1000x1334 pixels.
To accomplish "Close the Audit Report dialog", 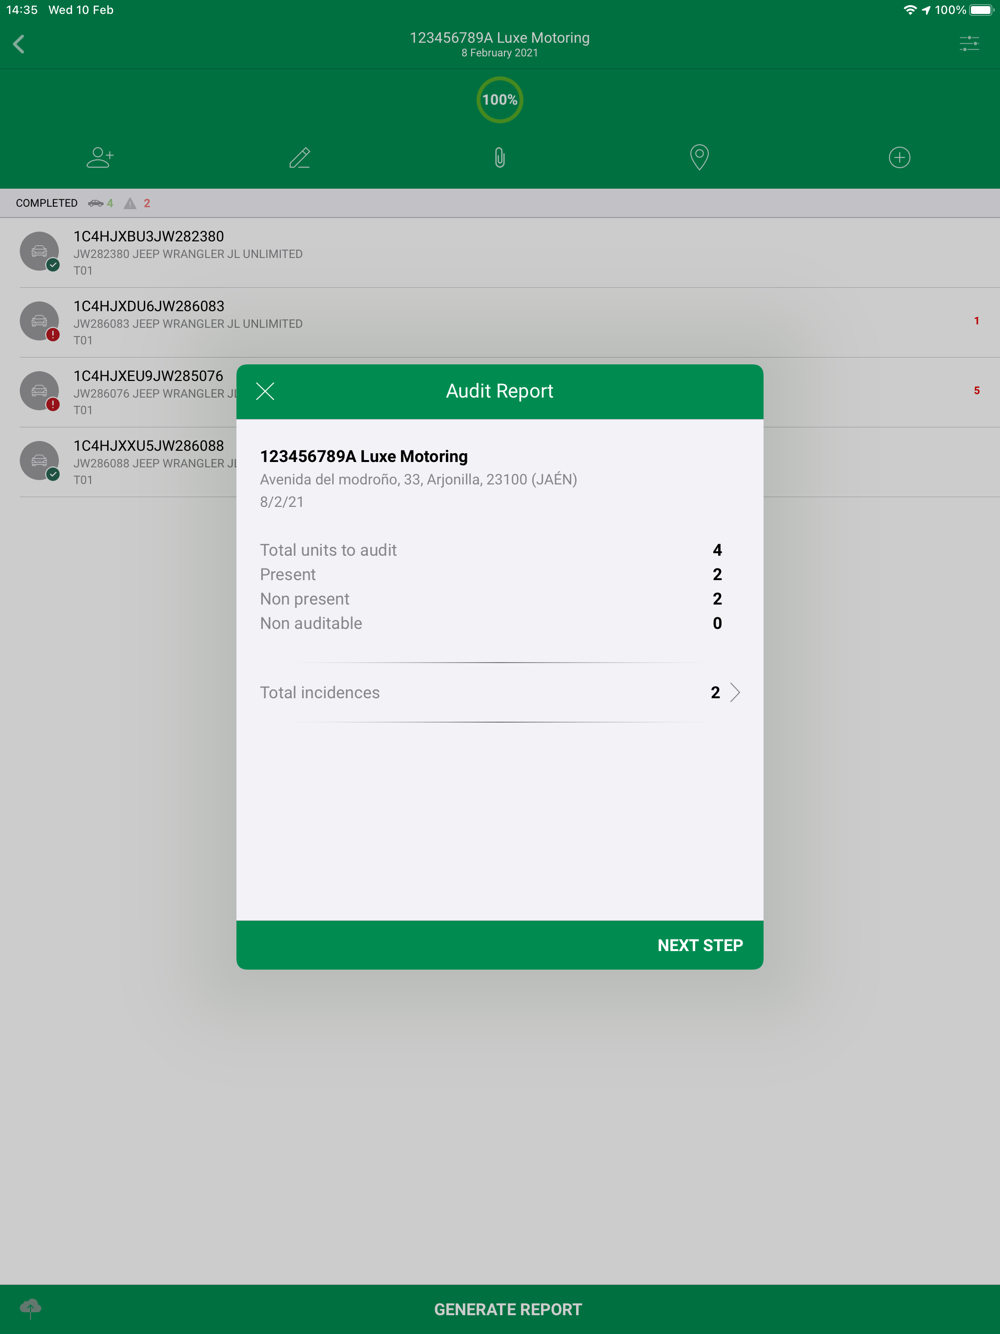I will [265, 391].
